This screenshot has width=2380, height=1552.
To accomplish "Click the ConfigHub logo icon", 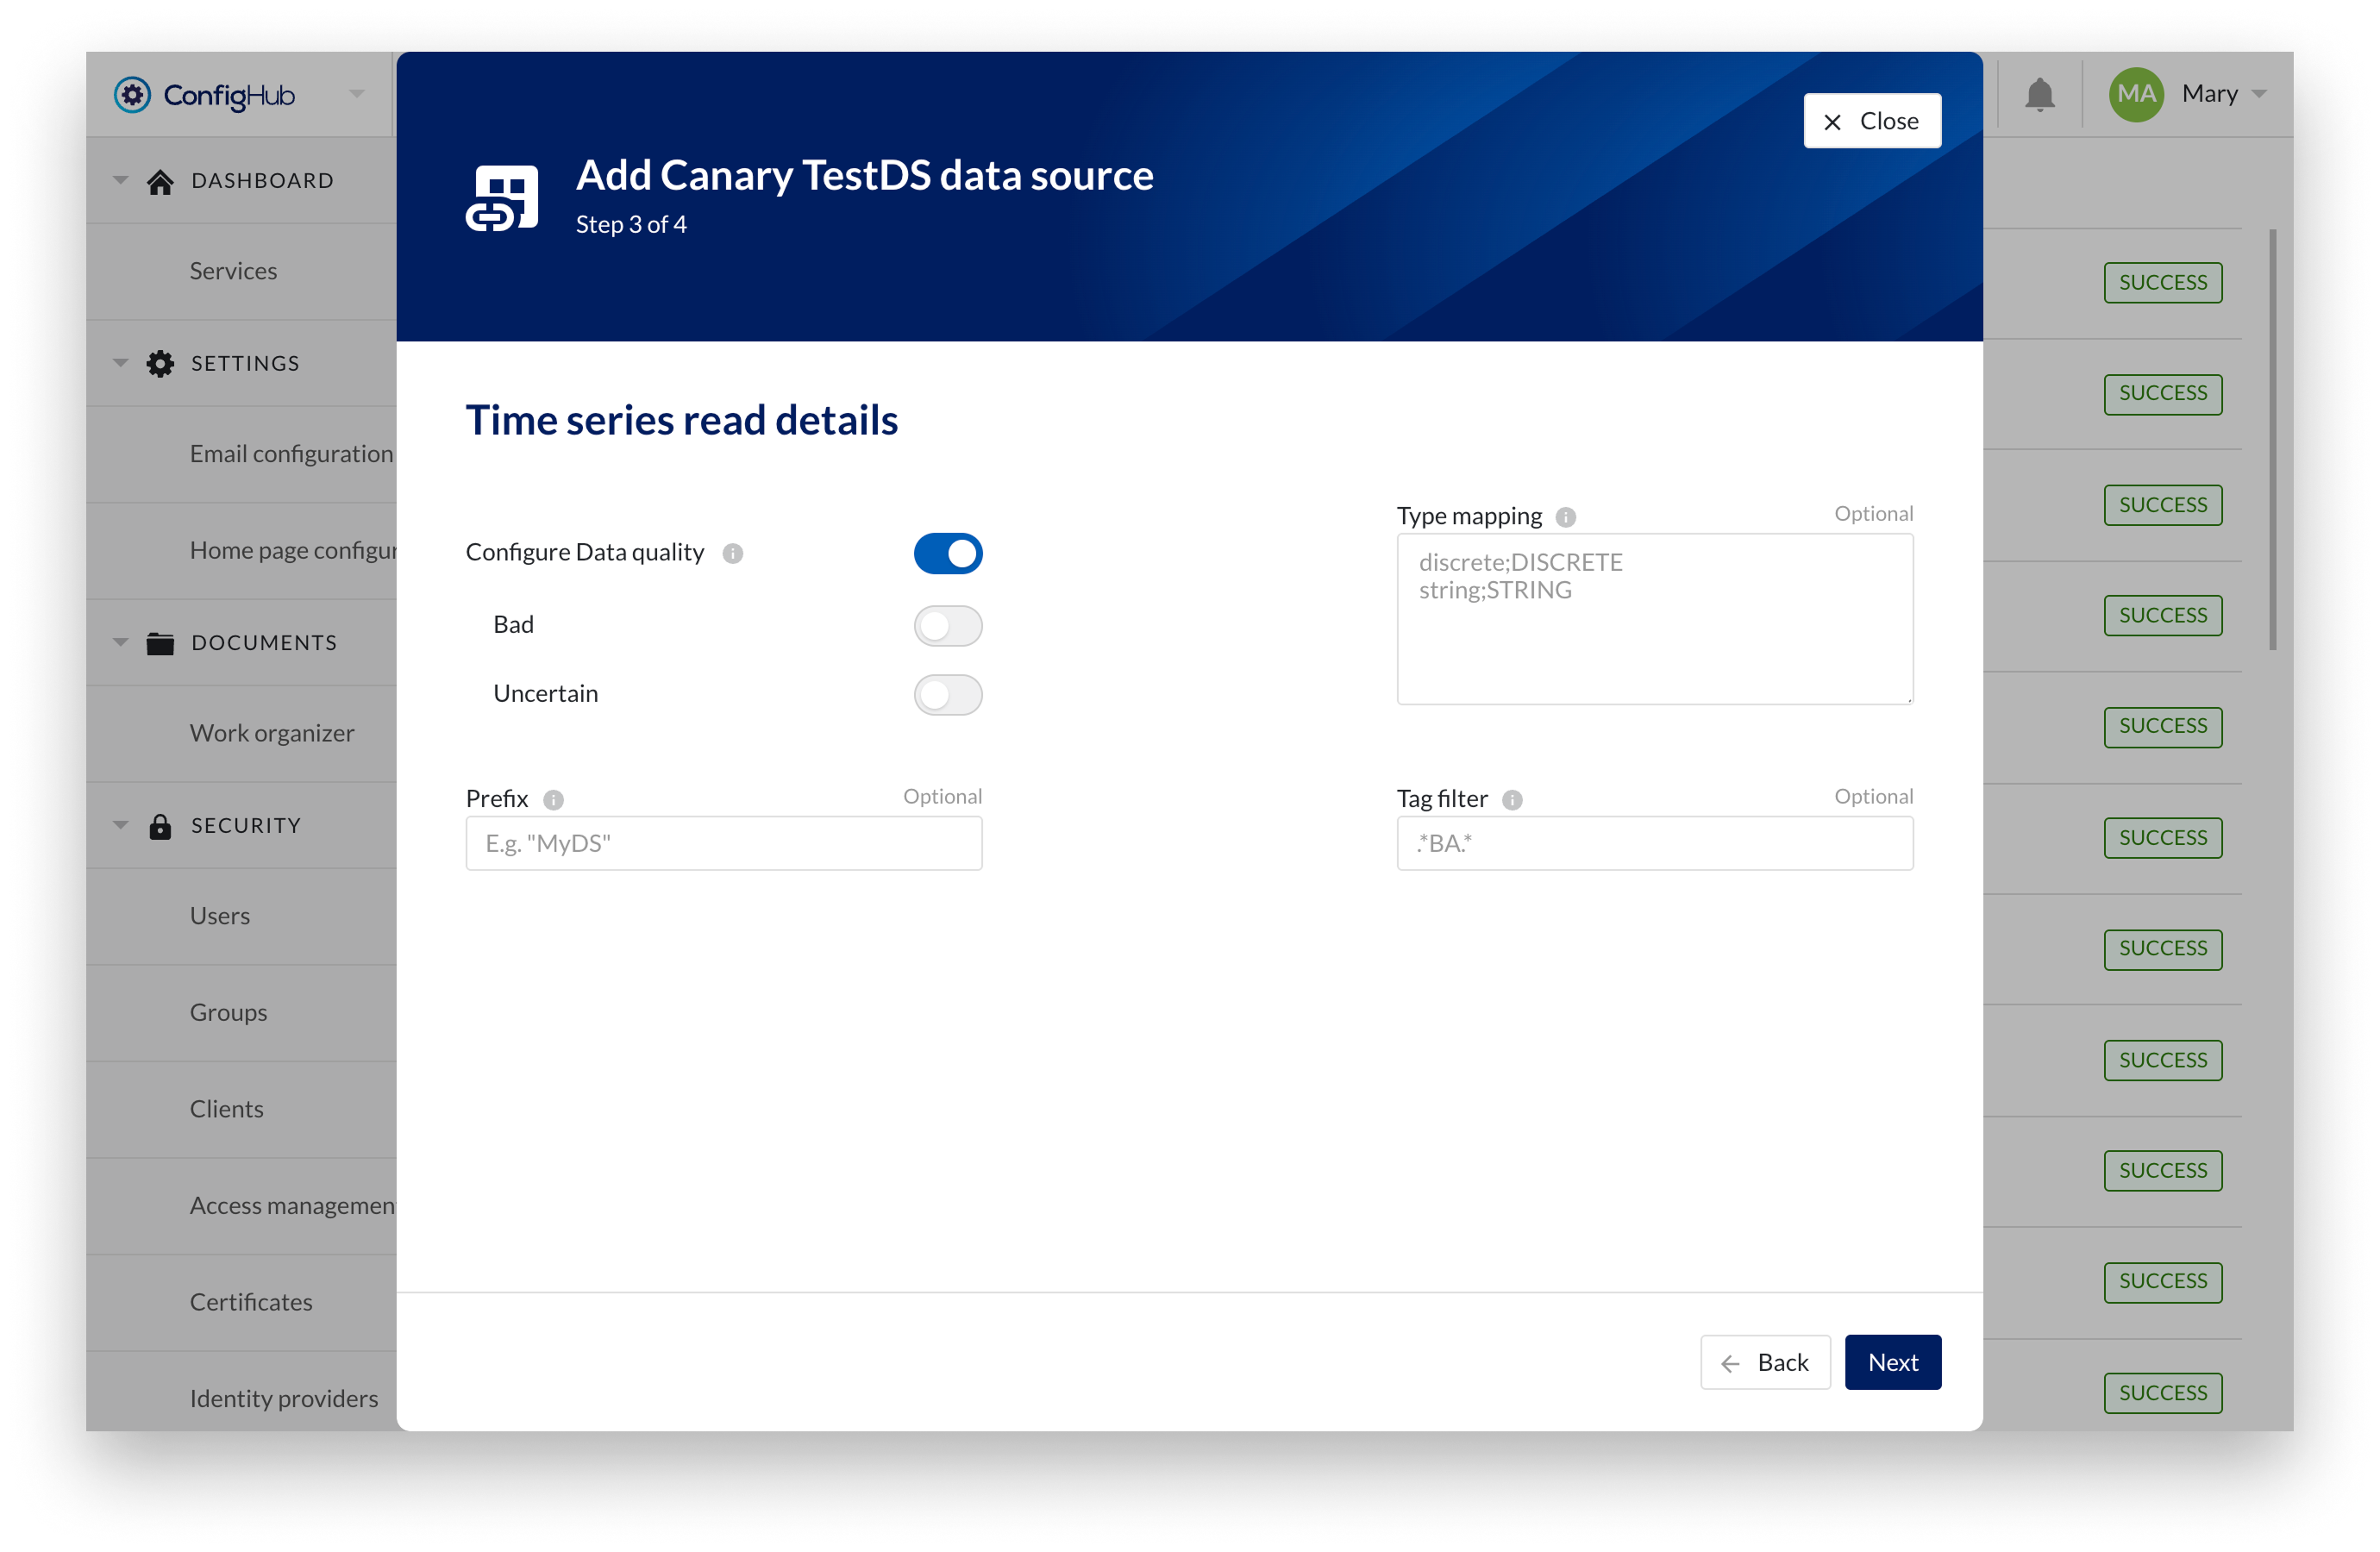I will tap(132, 95).
